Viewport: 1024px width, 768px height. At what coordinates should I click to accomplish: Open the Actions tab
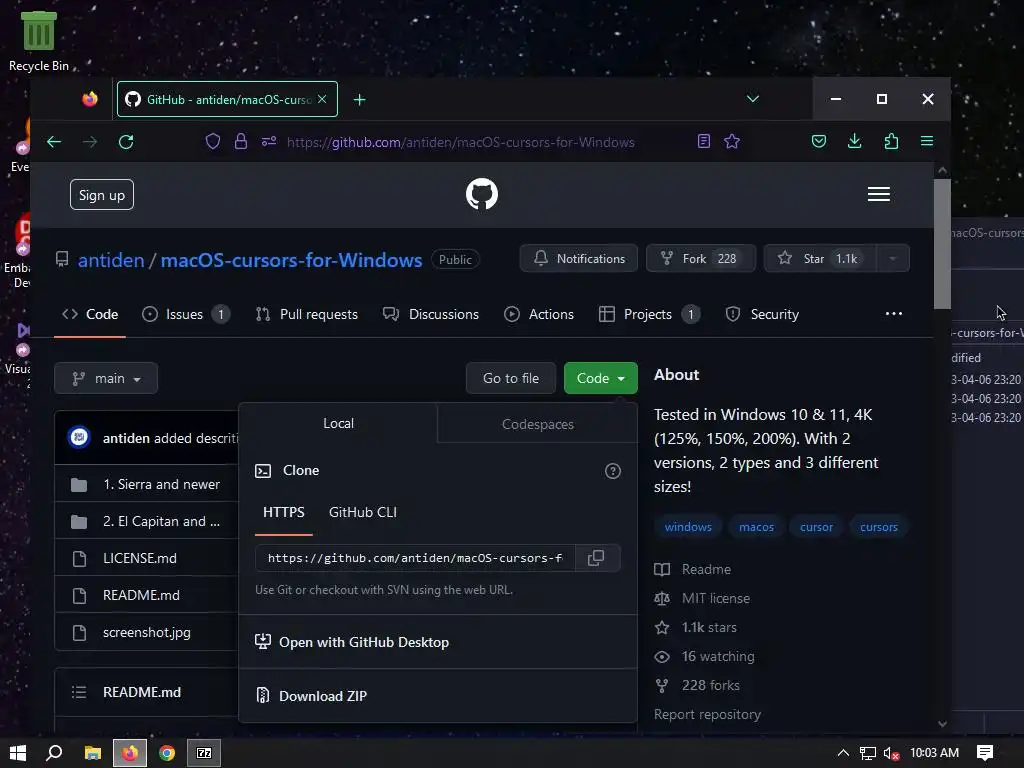(x=539, y=314)
